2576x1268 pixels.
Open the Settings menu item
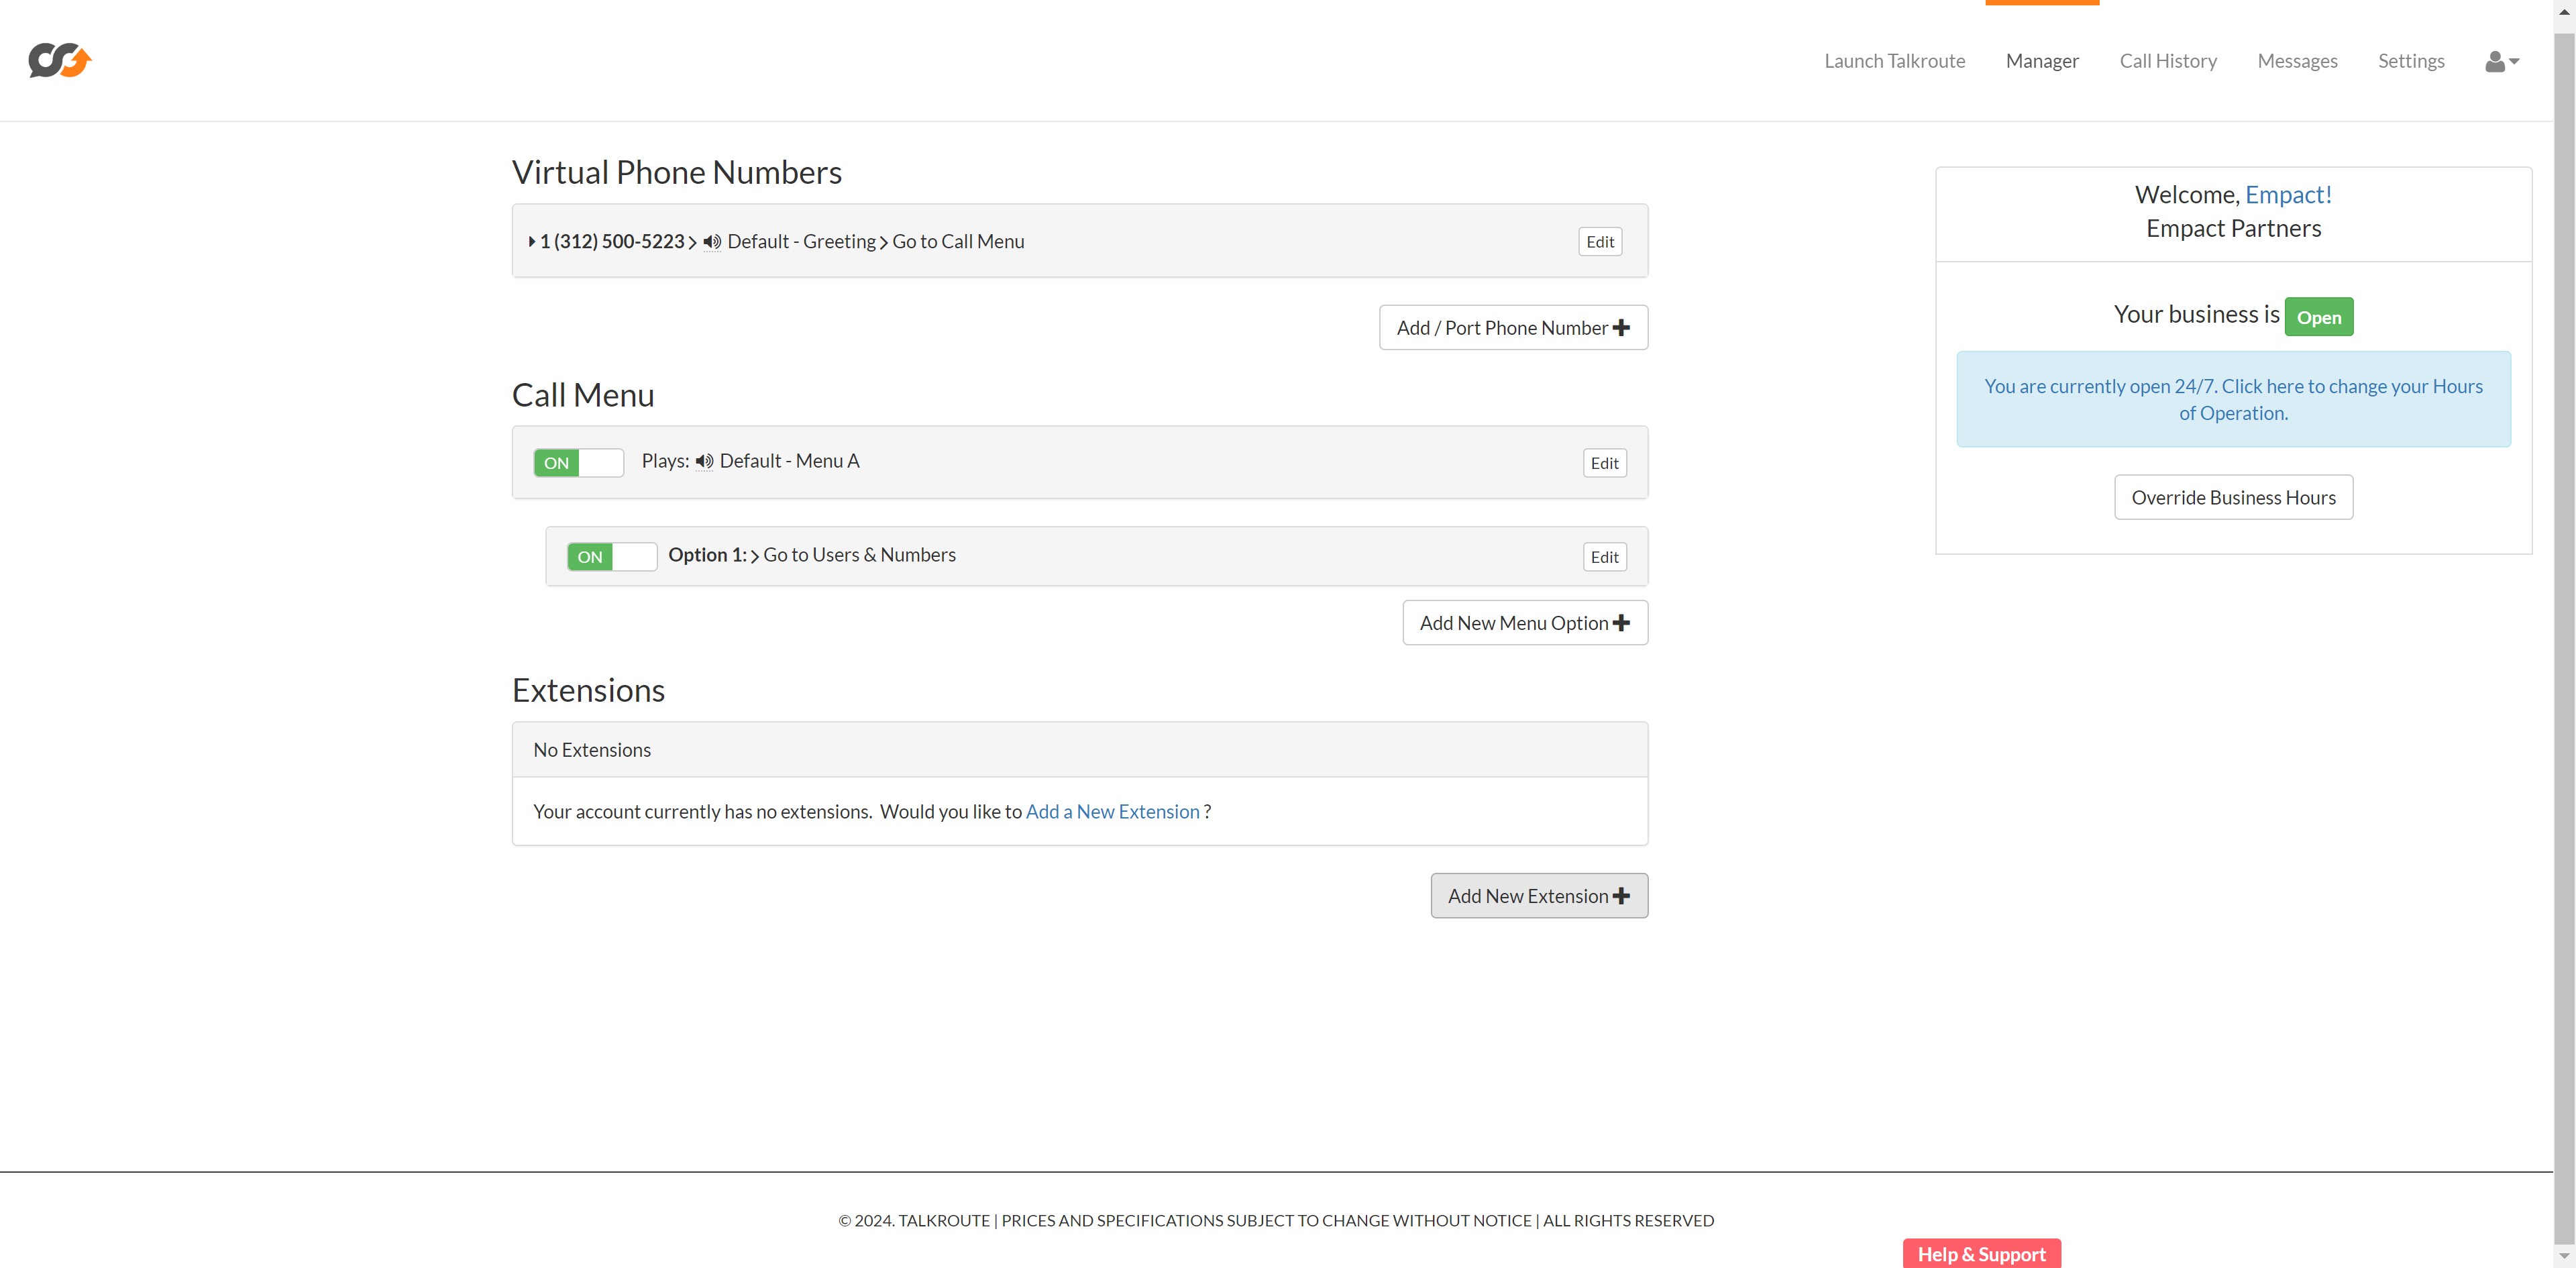tap(2410, 61)
